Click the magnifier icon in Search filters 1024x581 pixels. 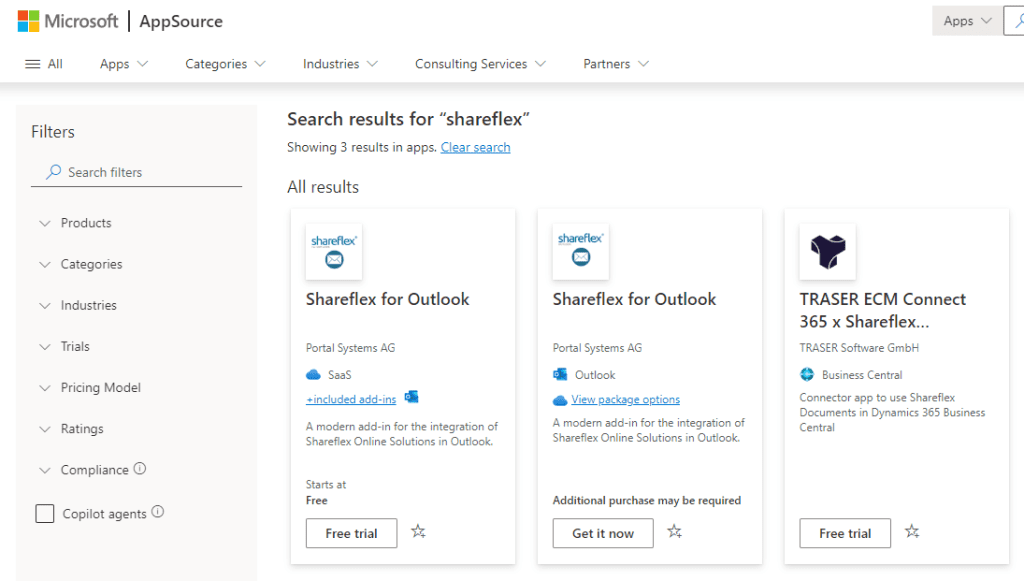[x=54, y=172]
